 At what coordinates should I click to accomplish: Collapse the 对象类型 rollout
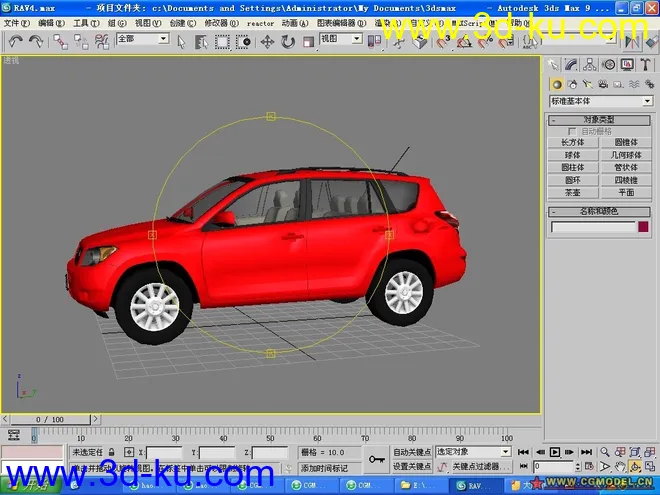(x=599, y=120)
